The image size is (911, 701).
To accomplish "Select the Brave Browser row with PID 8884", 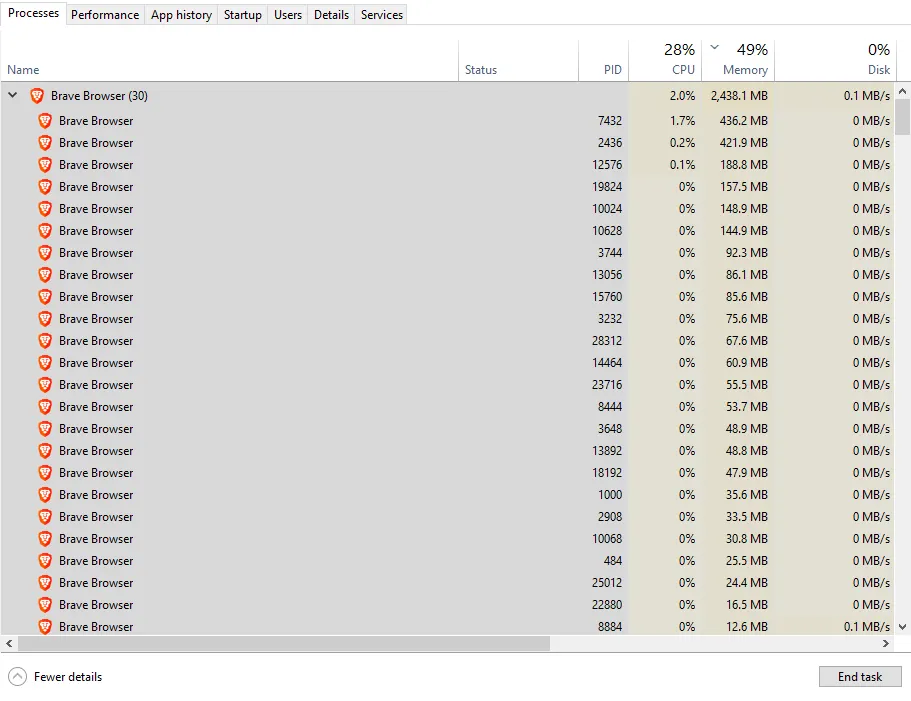I will [448, 627].
